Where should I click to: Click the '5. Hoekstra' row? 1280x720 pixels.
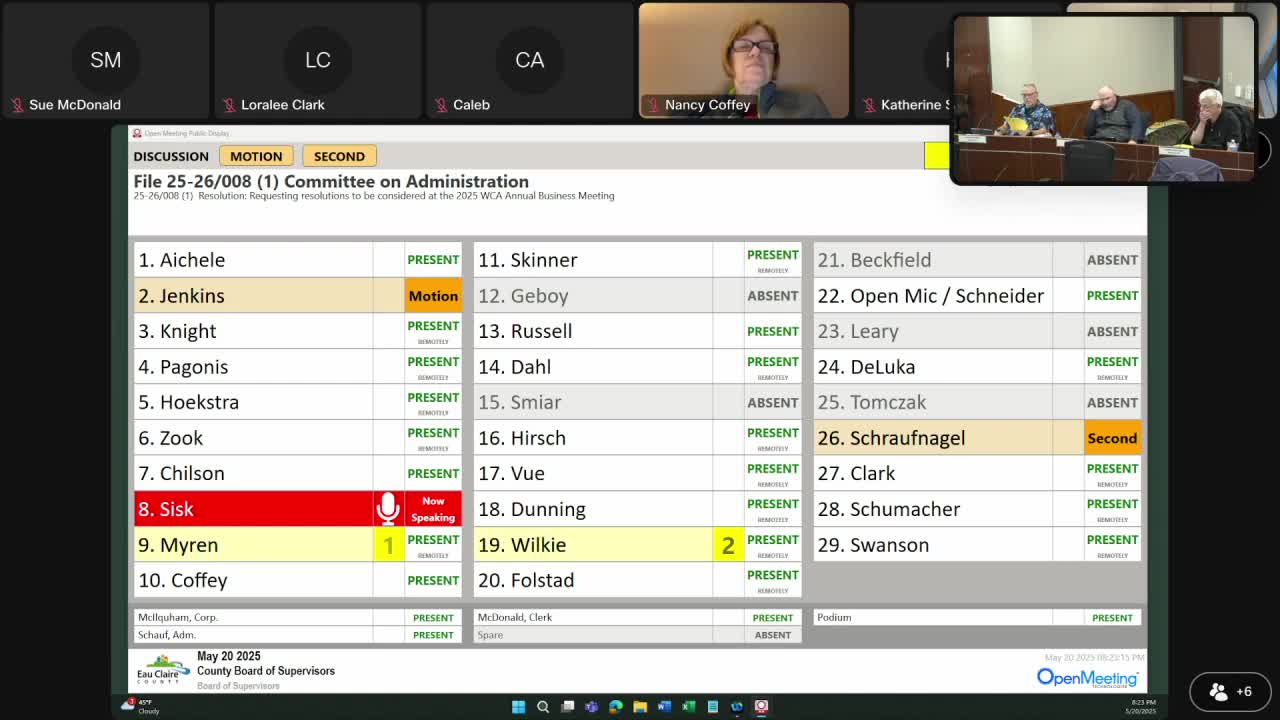(x=298, y=402)
